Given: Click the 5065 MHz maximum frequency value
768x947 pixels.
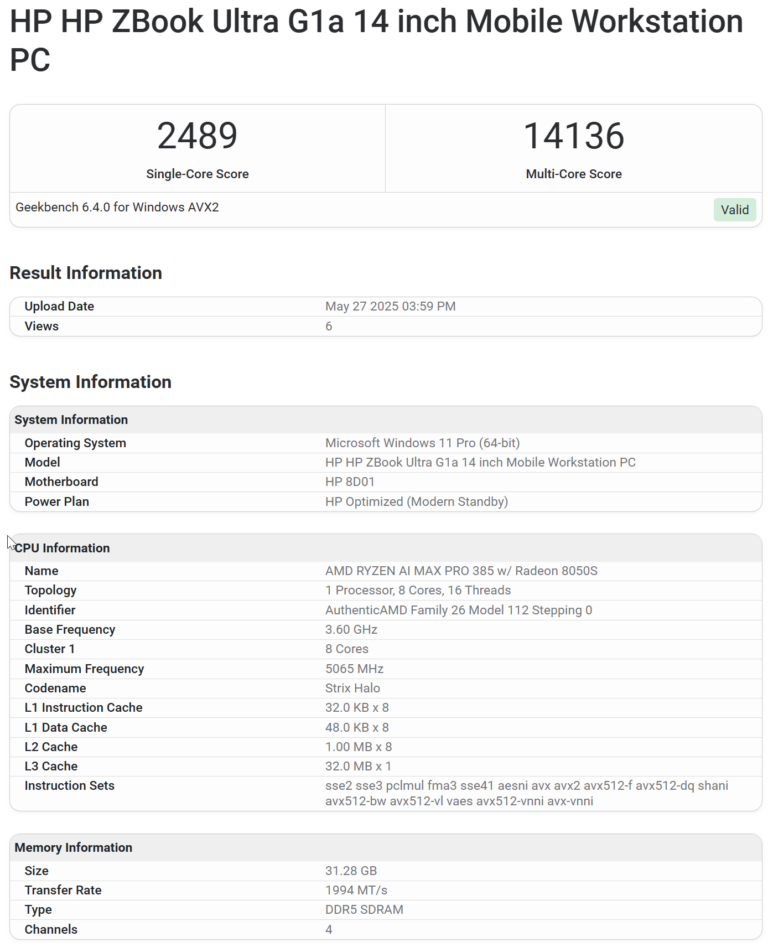Looking at the screenshot, I should (354, 669).
